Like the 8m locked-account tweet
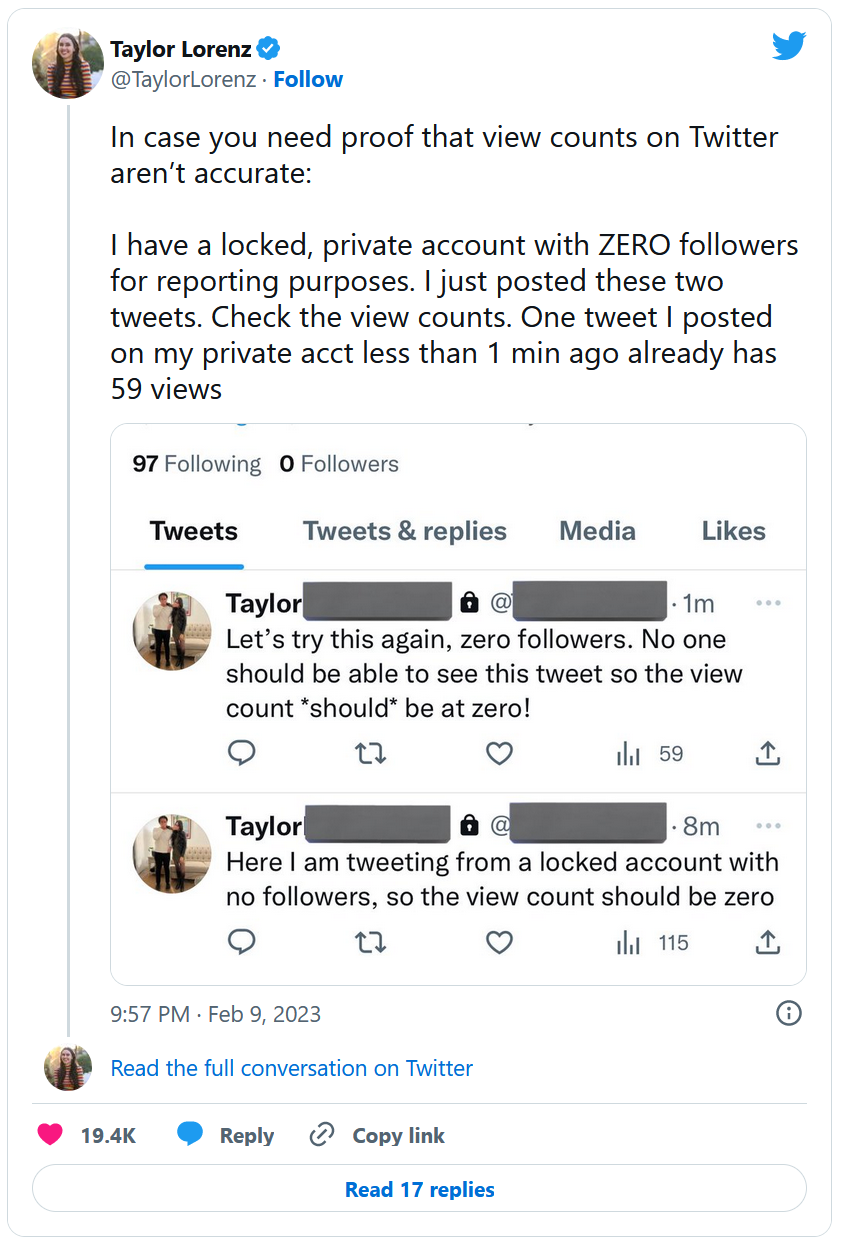 [x=499, y=943]
